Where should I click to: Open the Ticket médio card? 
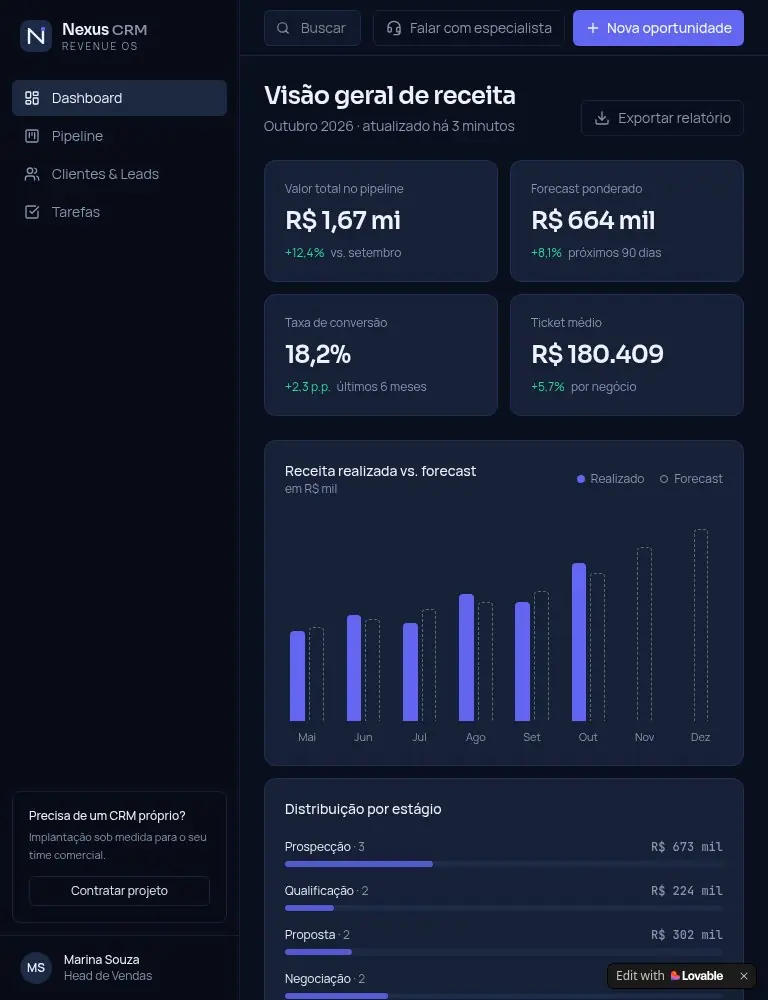point(627,355)
